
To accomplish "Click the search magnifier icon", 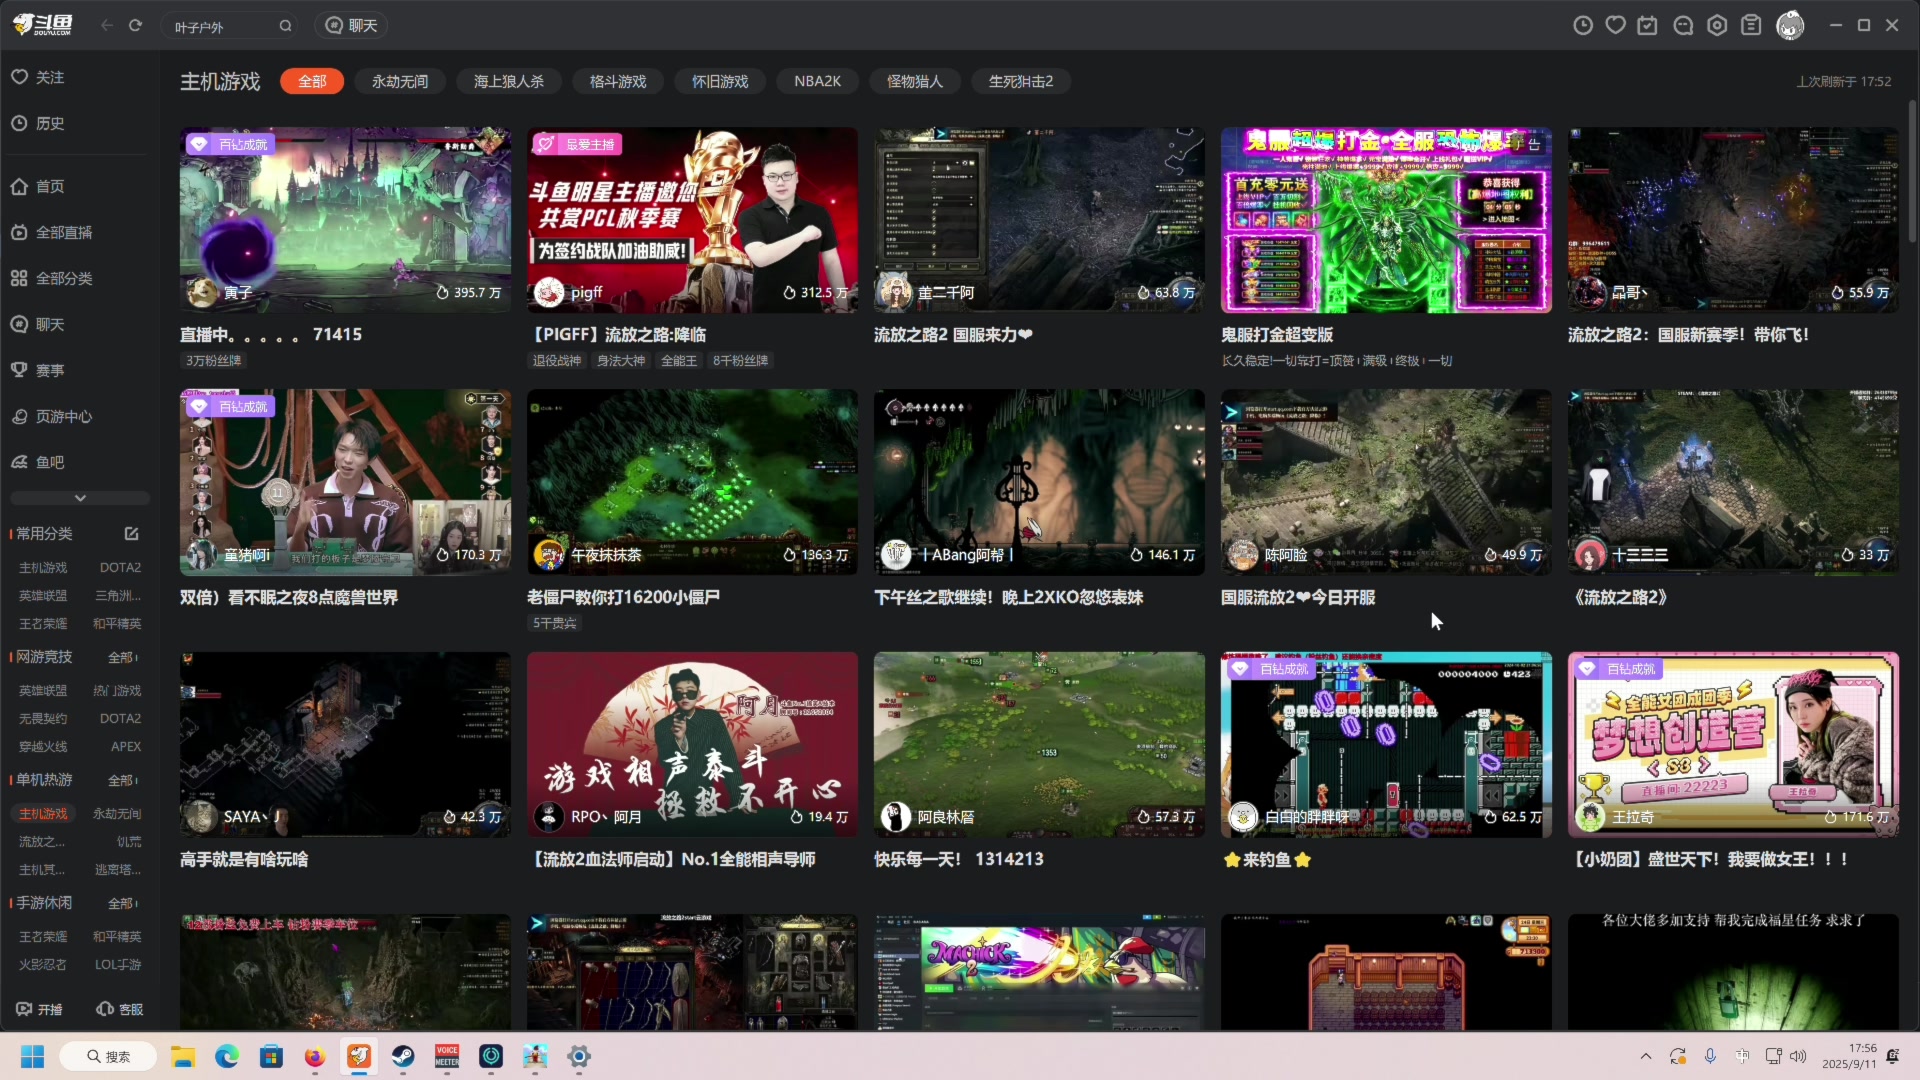I will tap(285, 26).
